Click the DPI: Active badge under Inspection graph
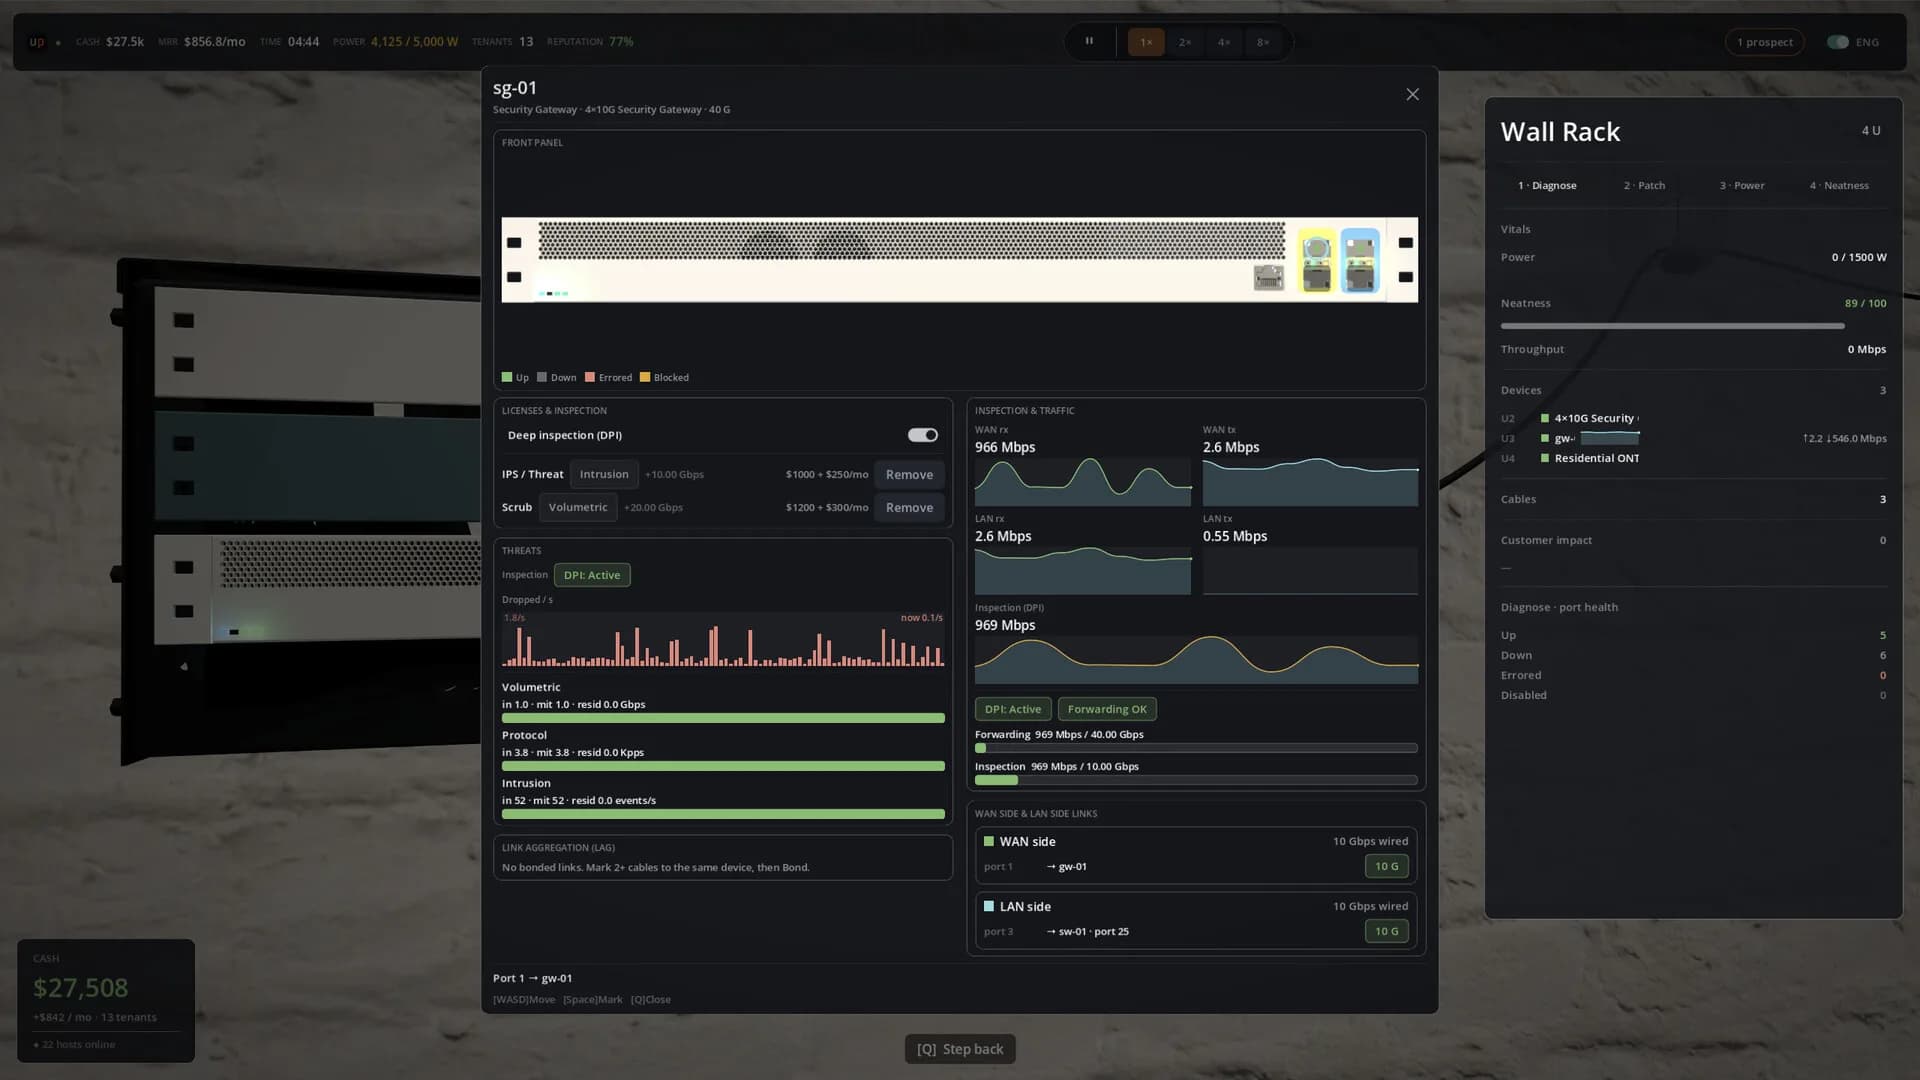Viewport: 1920px width, 1080px height. point(1013,709)
